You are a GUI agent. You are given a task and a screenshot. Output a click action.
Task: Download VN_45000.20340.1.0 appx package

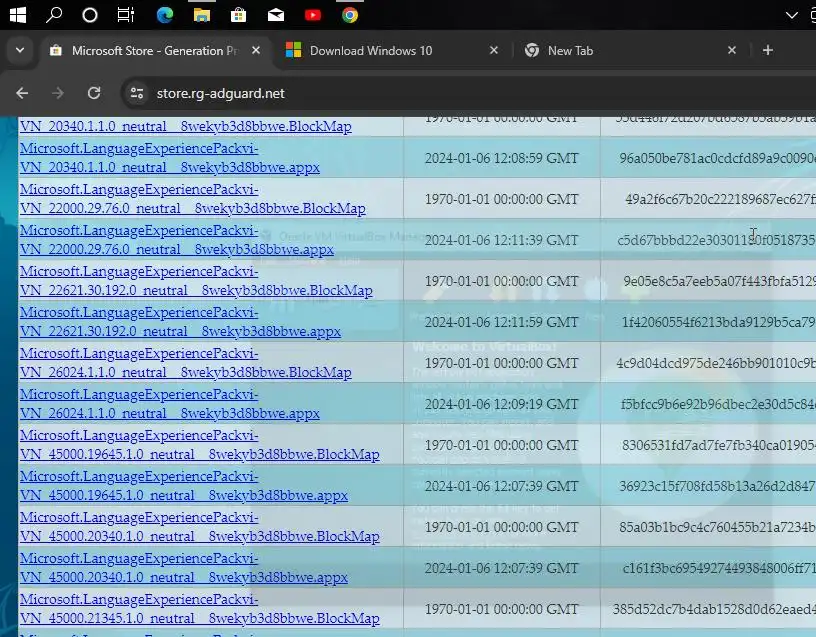[184, 568]
